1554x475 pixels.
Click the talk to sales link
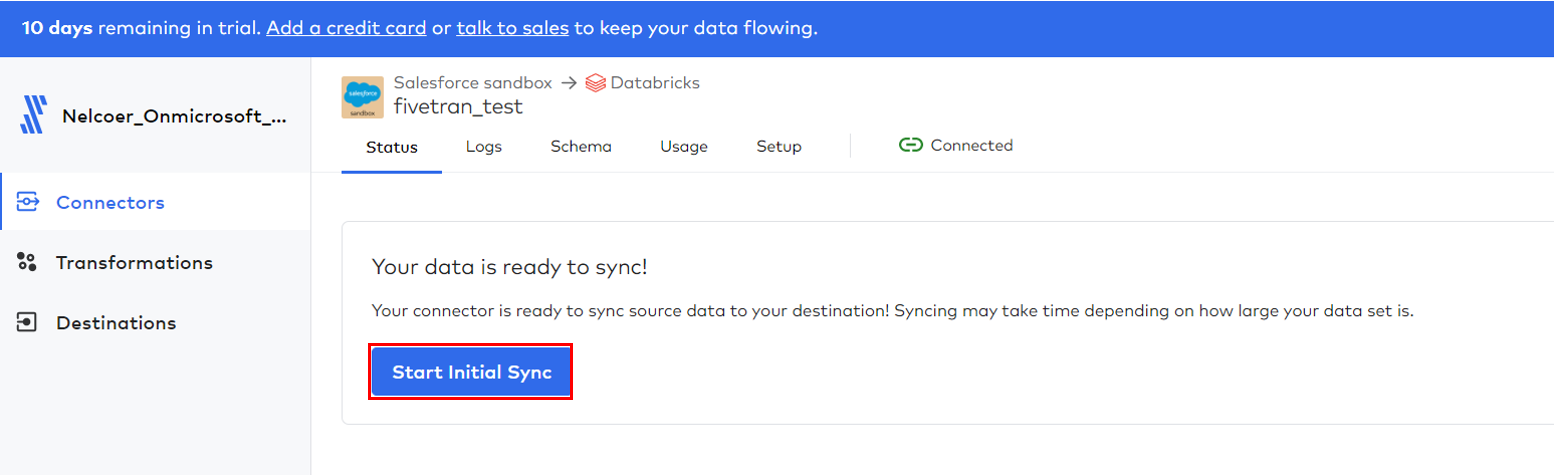pyautogui.click(x=513, y=28)
